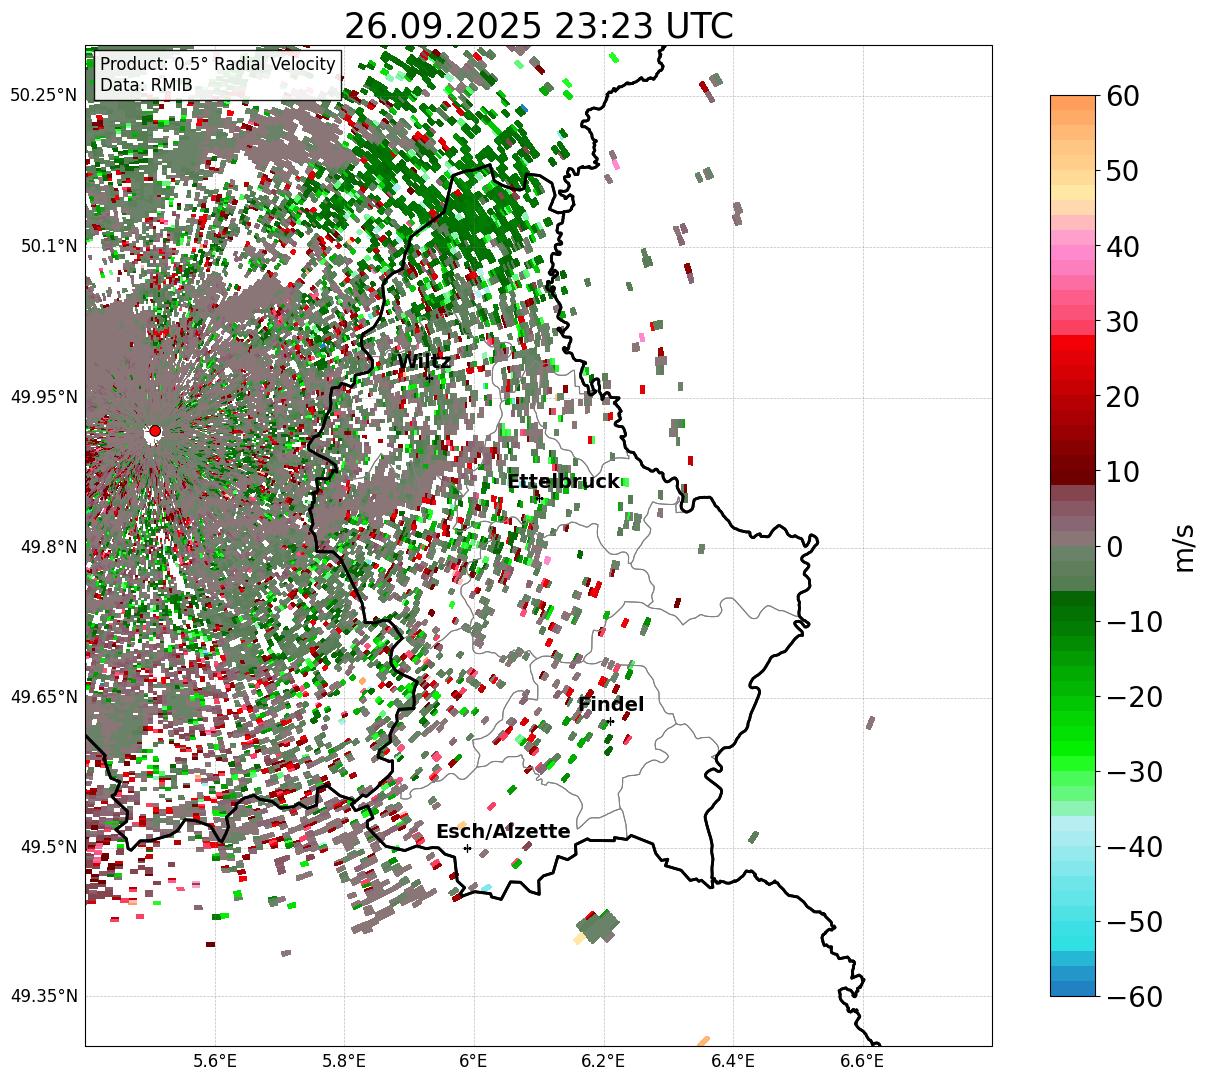The image size is (1207, 1081).
Task: Click the 5.8°E longitude tick label
Action: click(x=344, y=1061)
